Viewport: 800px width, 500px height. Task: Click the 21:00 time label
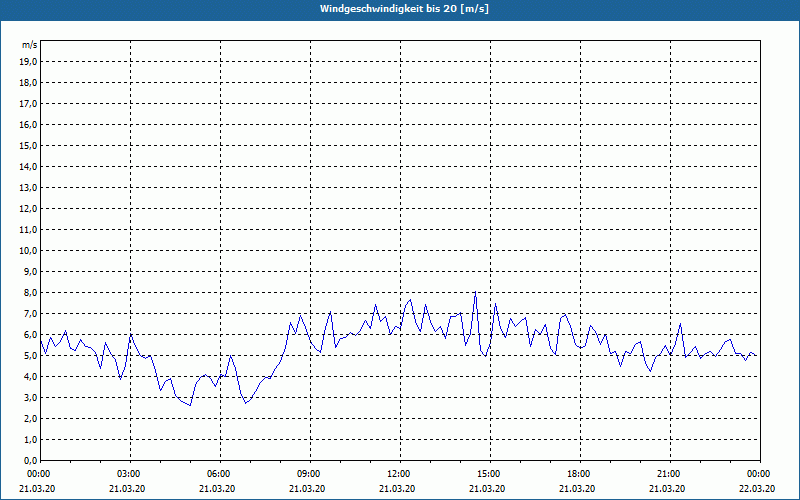tap(669, 474)
